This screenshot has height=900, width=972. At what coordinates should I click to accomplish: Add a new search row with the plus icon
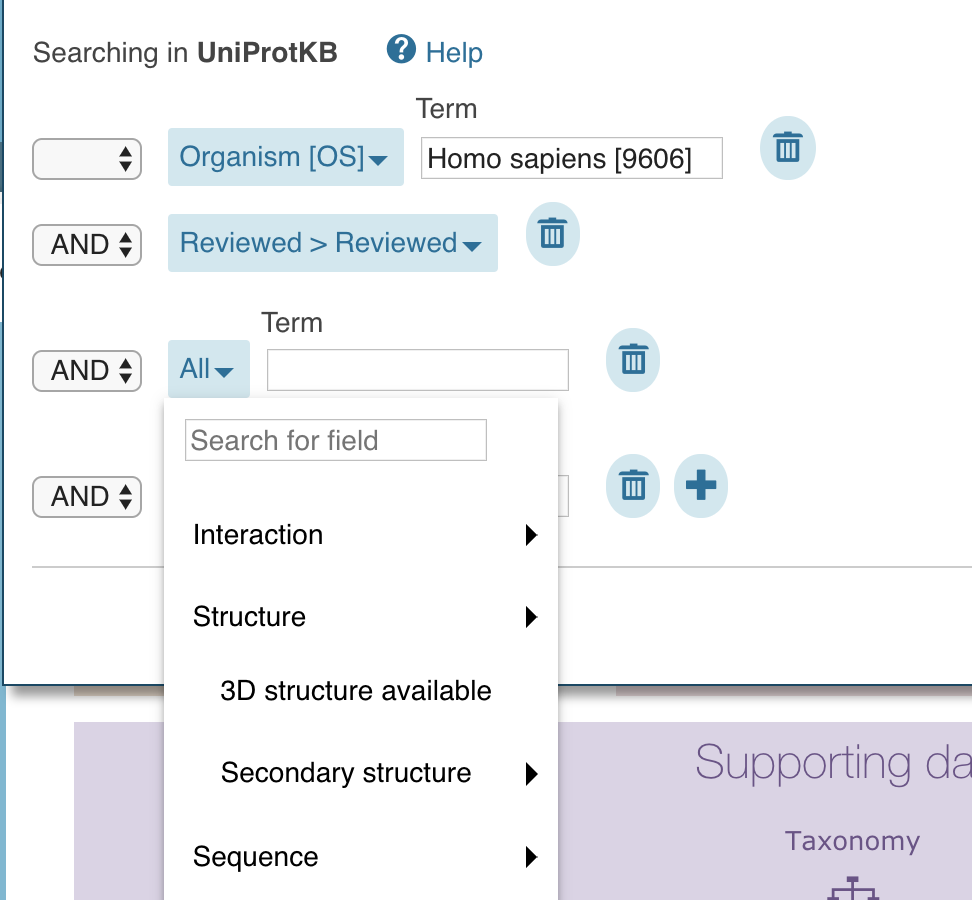coord(700,486)
